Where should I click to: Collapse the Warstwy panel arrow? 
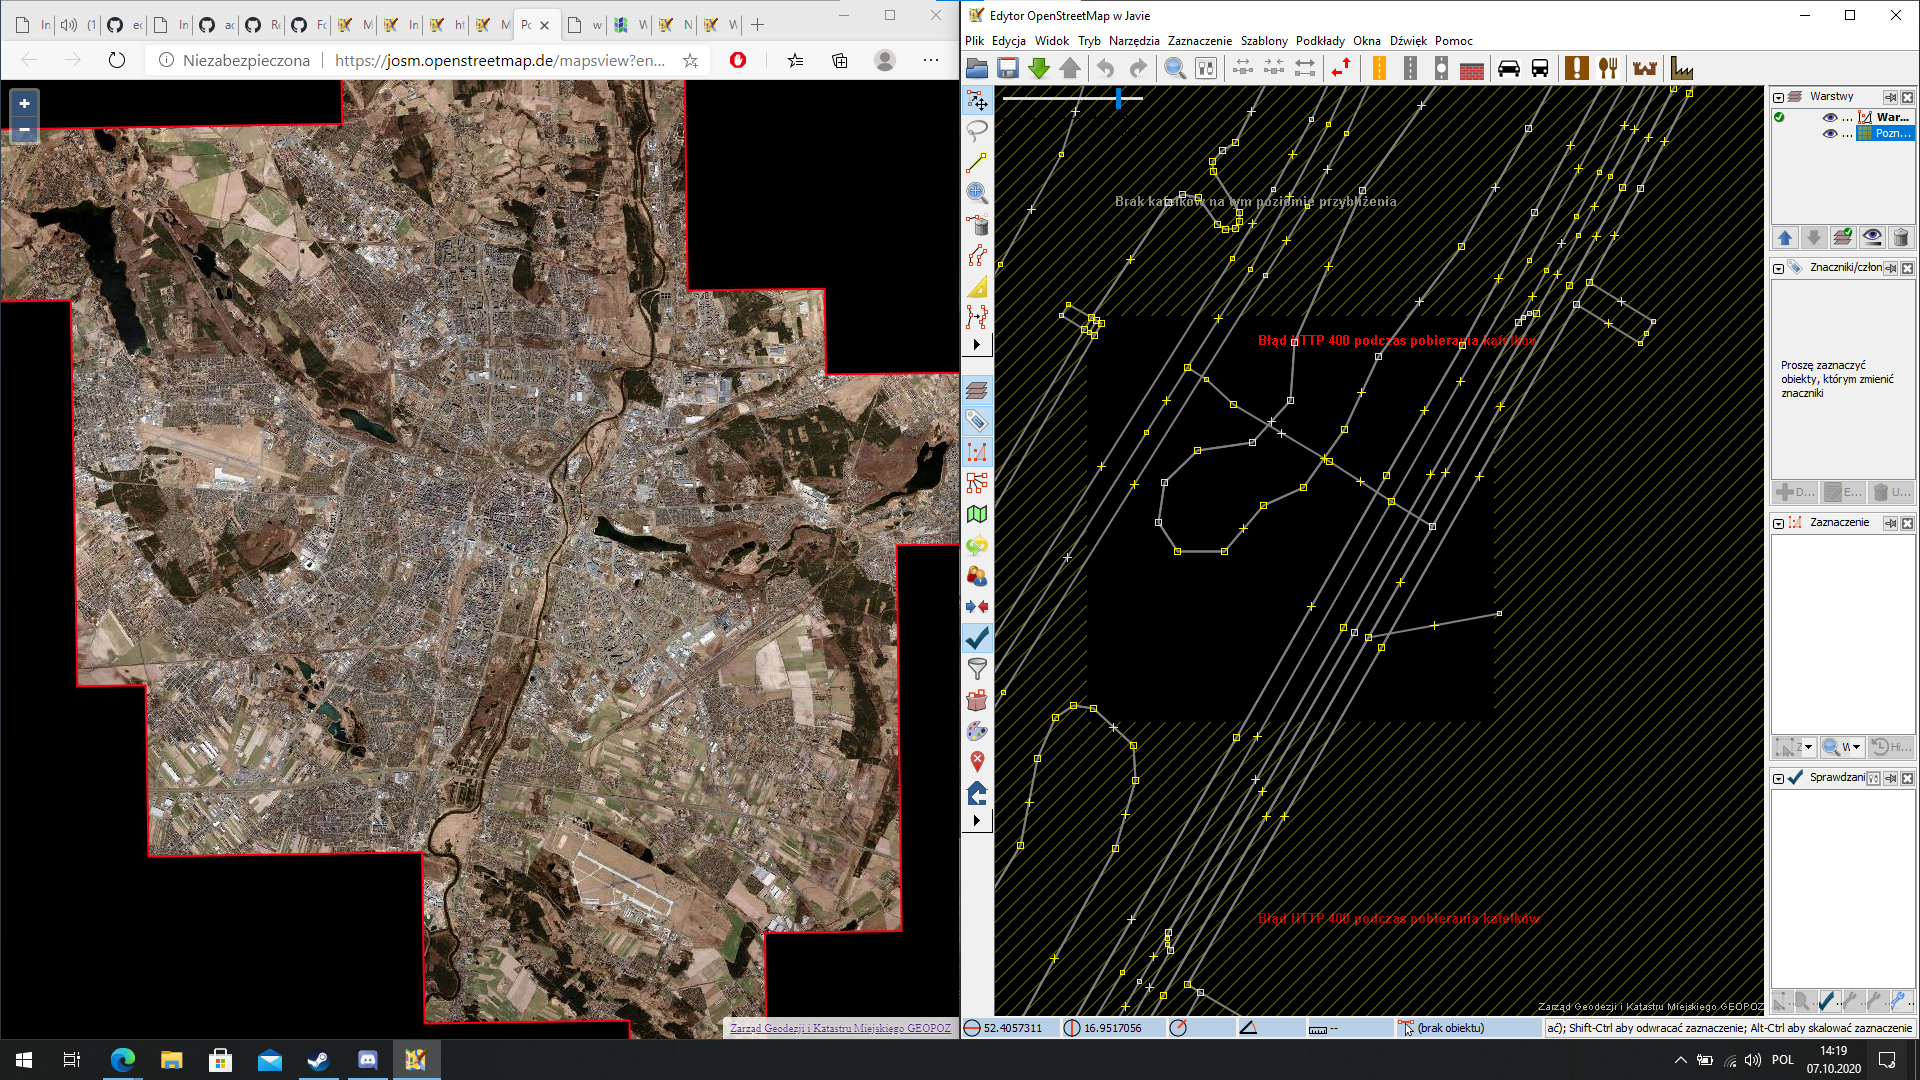[x=1778, y=97]
